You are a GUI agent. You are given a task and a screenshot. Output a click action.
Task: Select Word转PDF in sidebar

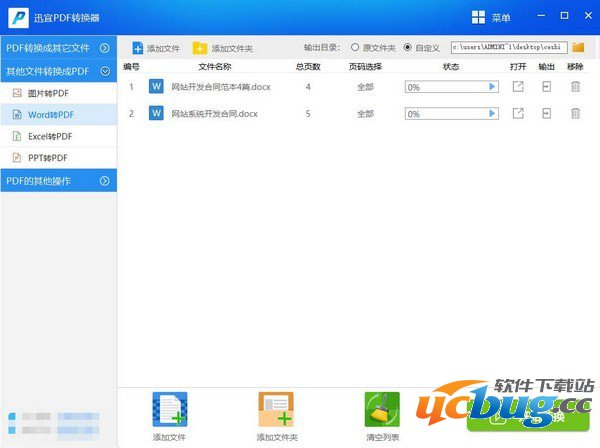(59, 115)
